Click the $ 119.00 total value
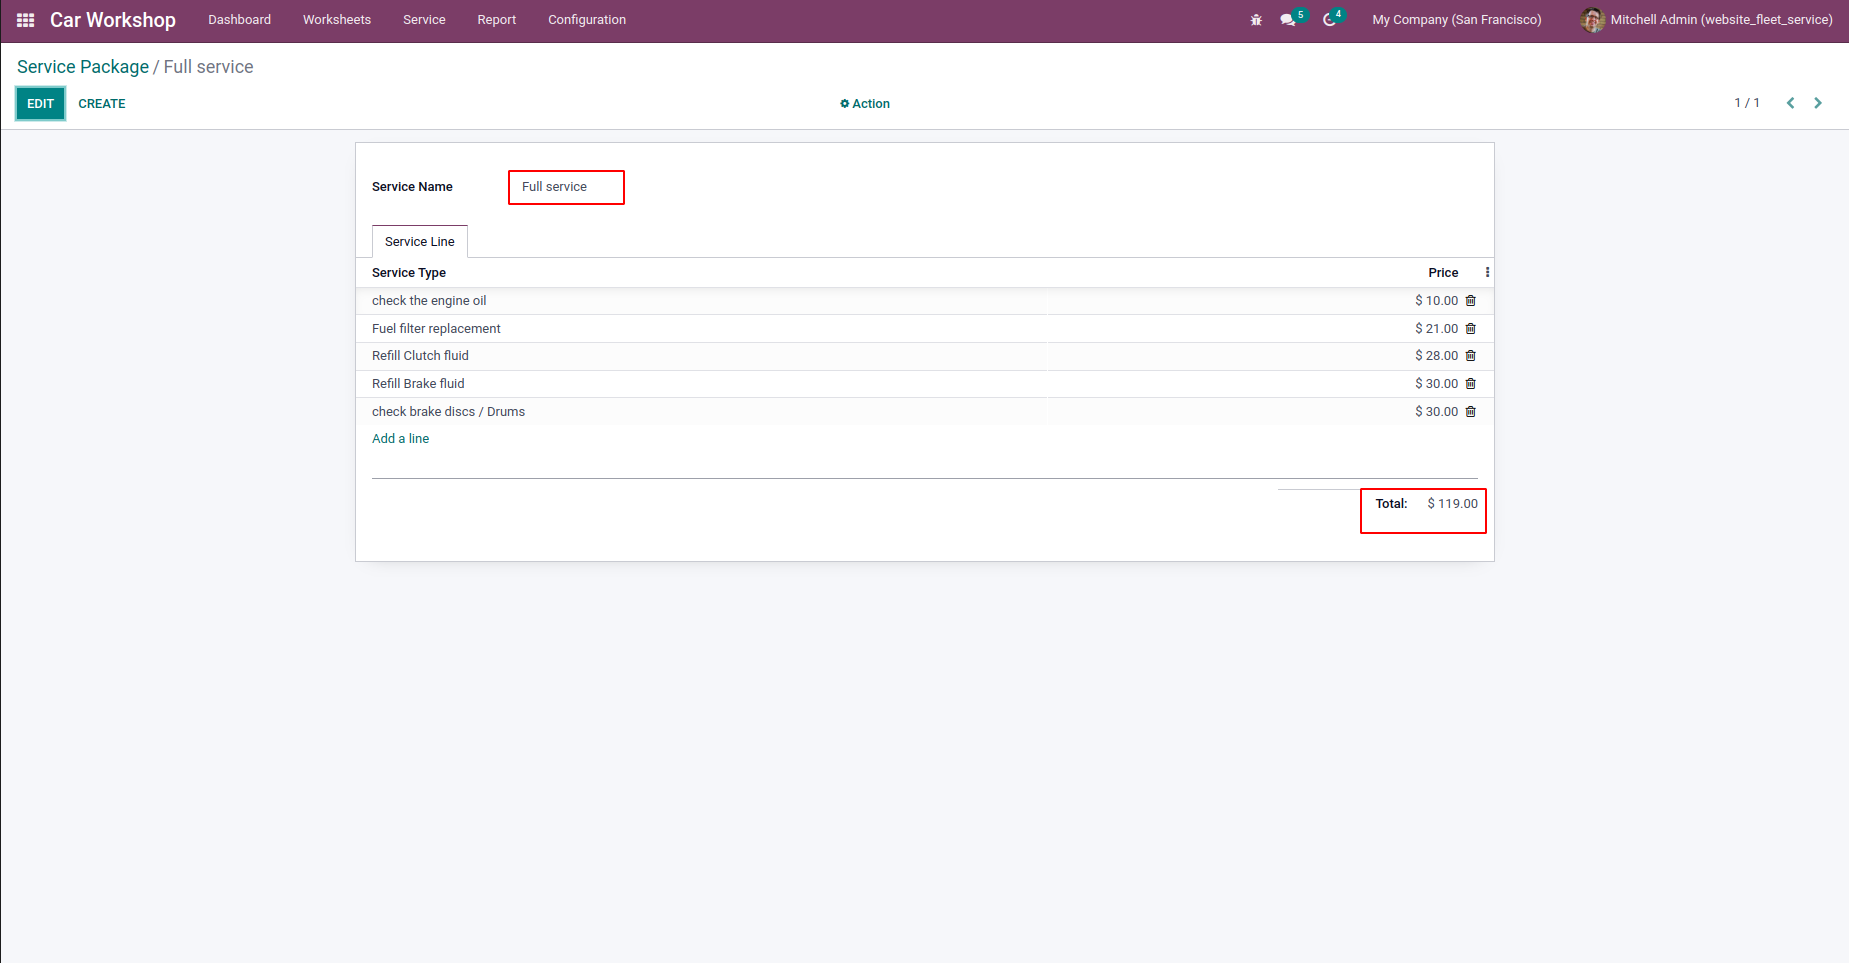 [1452, 504]
